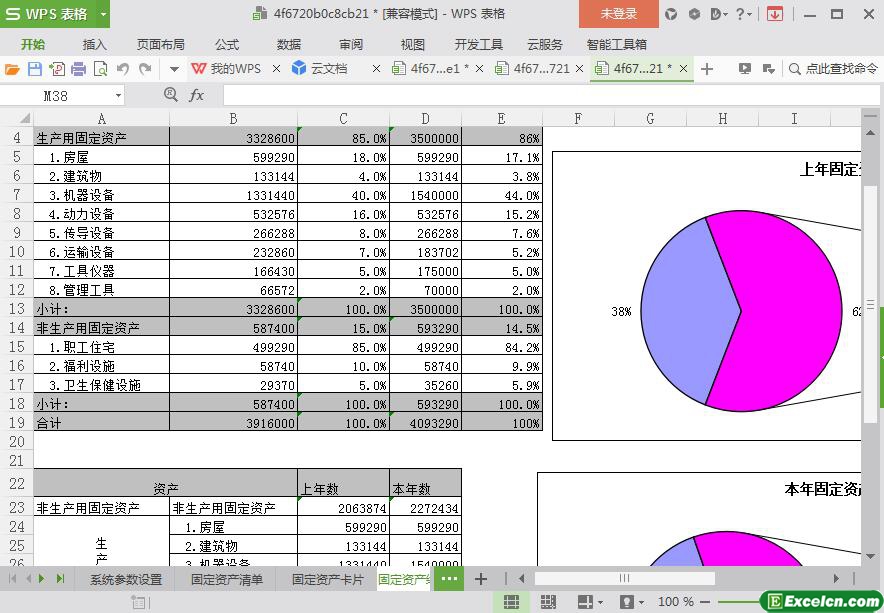Click the 合计 cell in row 19
Viewport: 884px width, 613px height.
[101, 423]
